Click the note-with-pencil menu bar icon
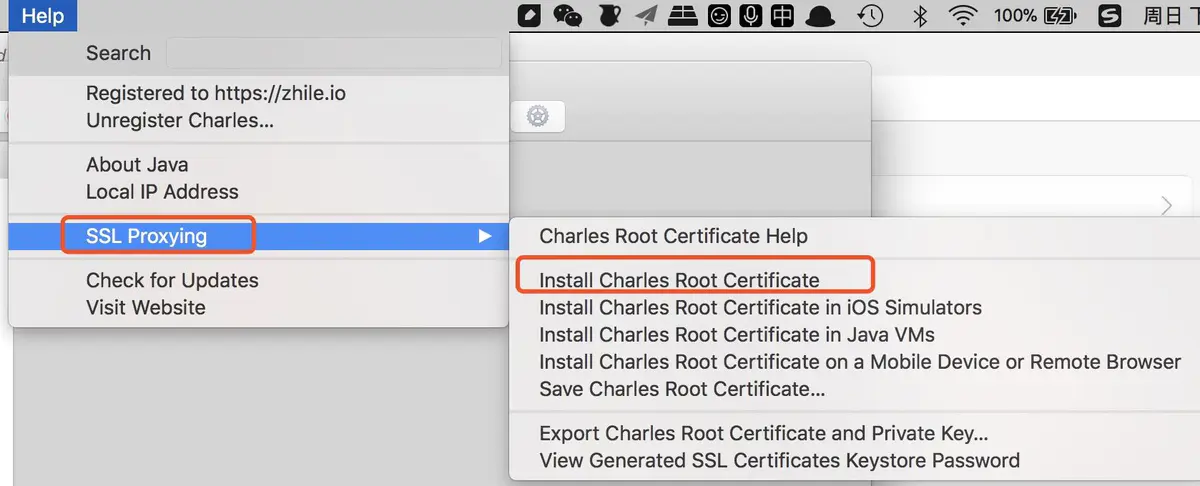 pos(529,15)
